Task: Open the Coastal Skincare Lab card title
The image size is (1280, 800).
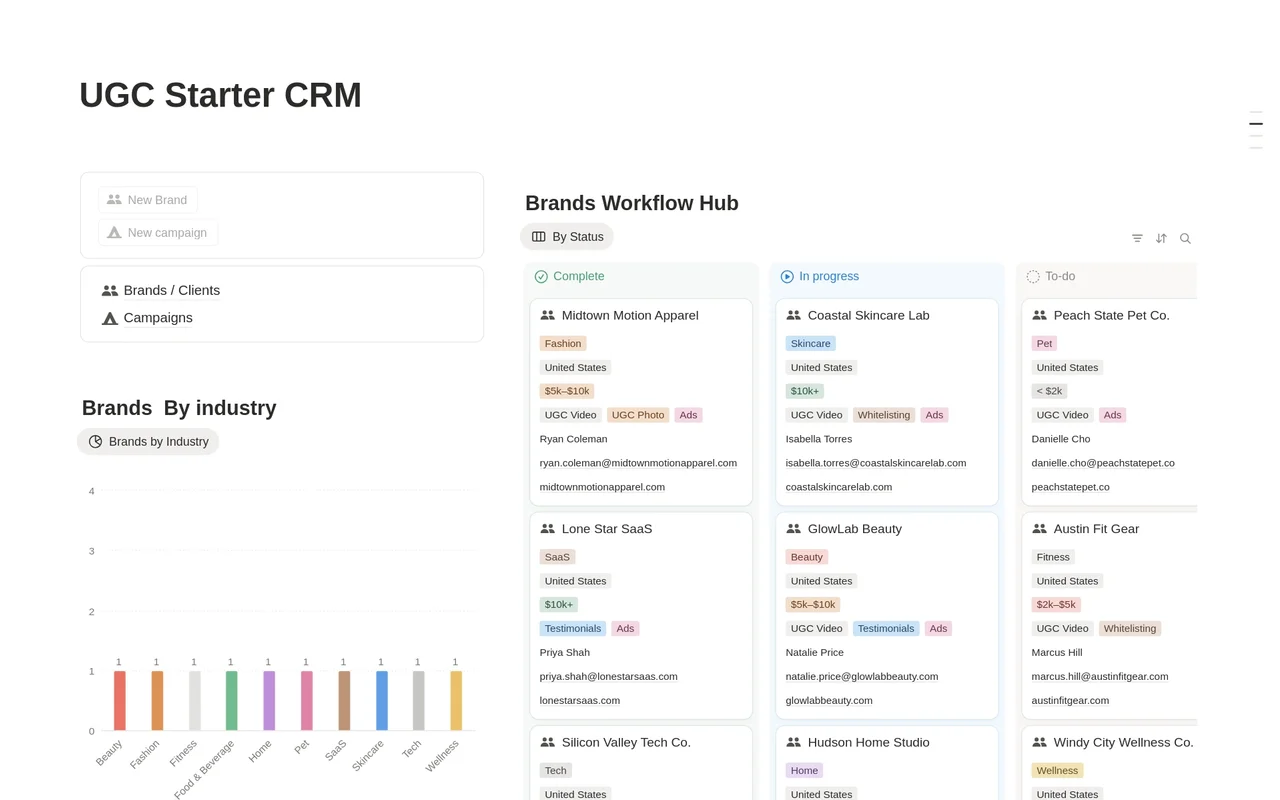Action: pyautogui.click(x=869, y=315)
